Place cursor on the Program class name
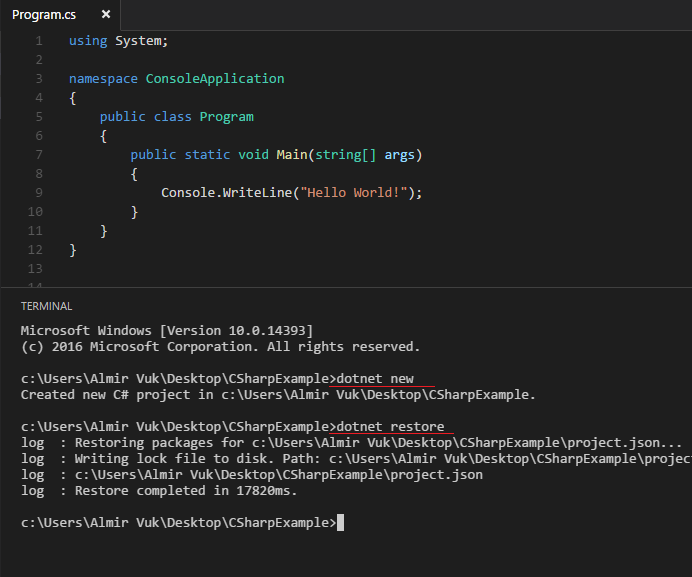 click(226, 117)
